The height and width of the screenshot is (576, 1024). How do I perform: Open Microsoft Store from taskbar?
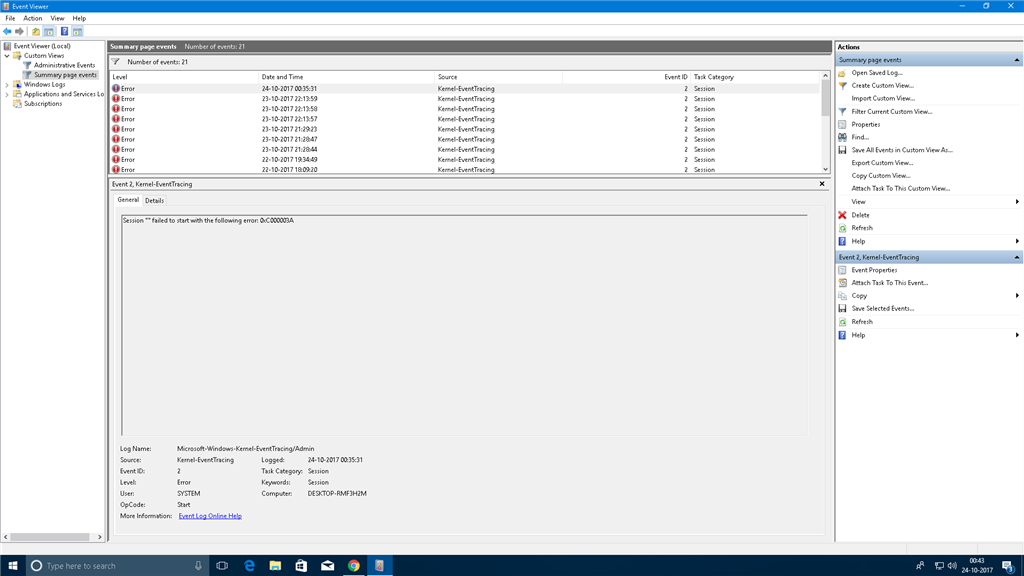pos(301,566)
